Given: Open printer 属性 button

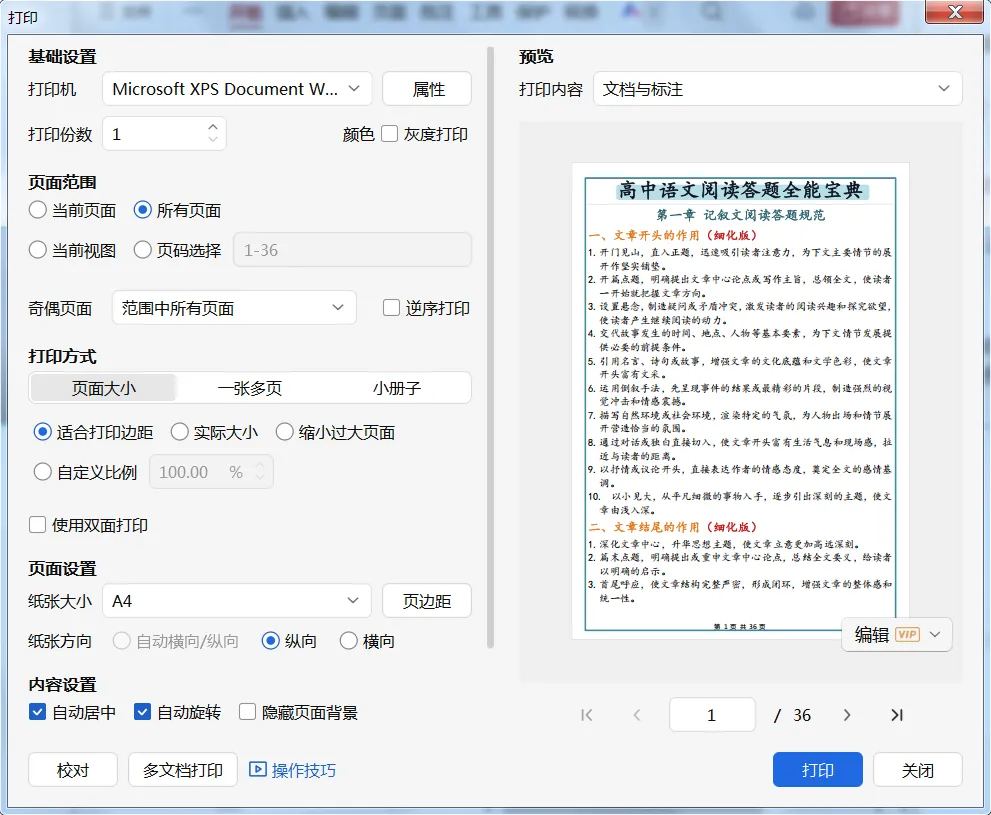Looking at the screenshot, I should tap(427, 89).
